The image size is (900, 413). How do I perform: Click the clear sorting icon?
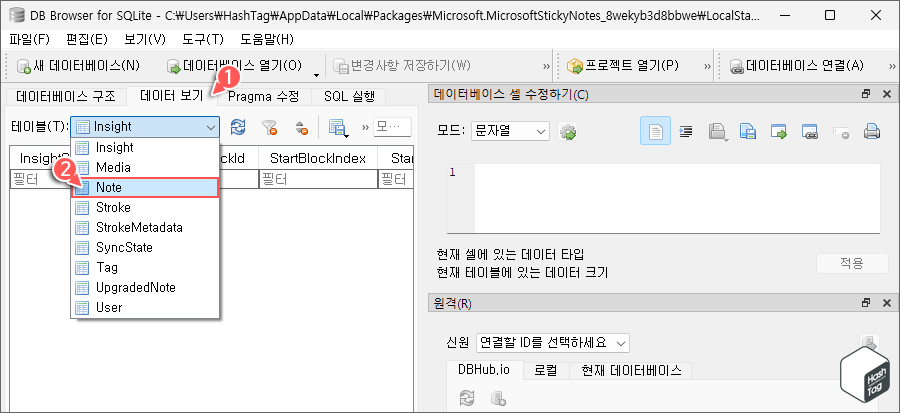[301, 127]
